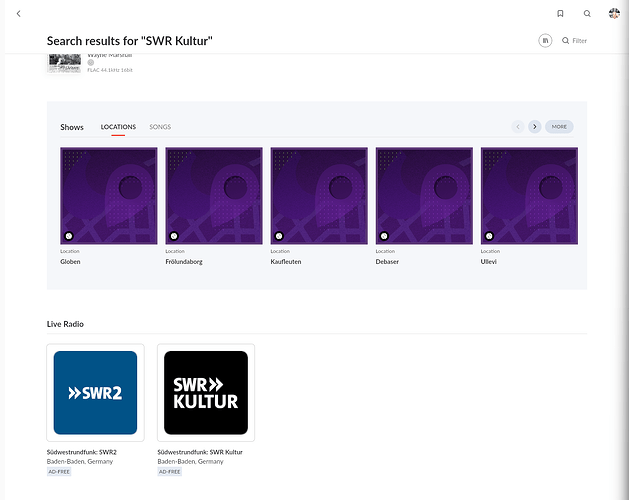Screen dimensions: 629x500
Task: Click the Globen location name
Action: pyautogui.click(x=70, y=260)
